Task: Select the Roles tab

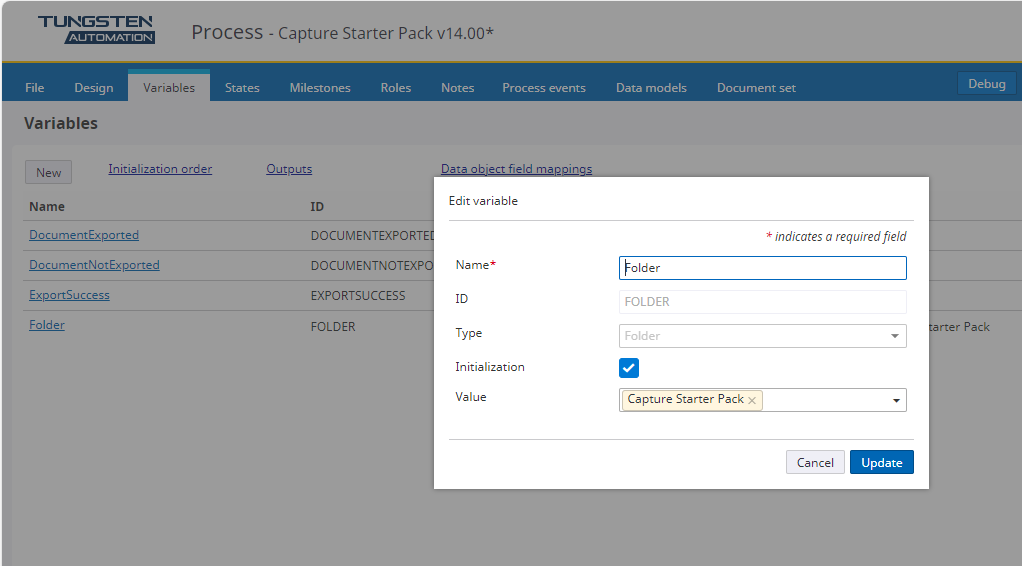Action: tap(396, 87)
